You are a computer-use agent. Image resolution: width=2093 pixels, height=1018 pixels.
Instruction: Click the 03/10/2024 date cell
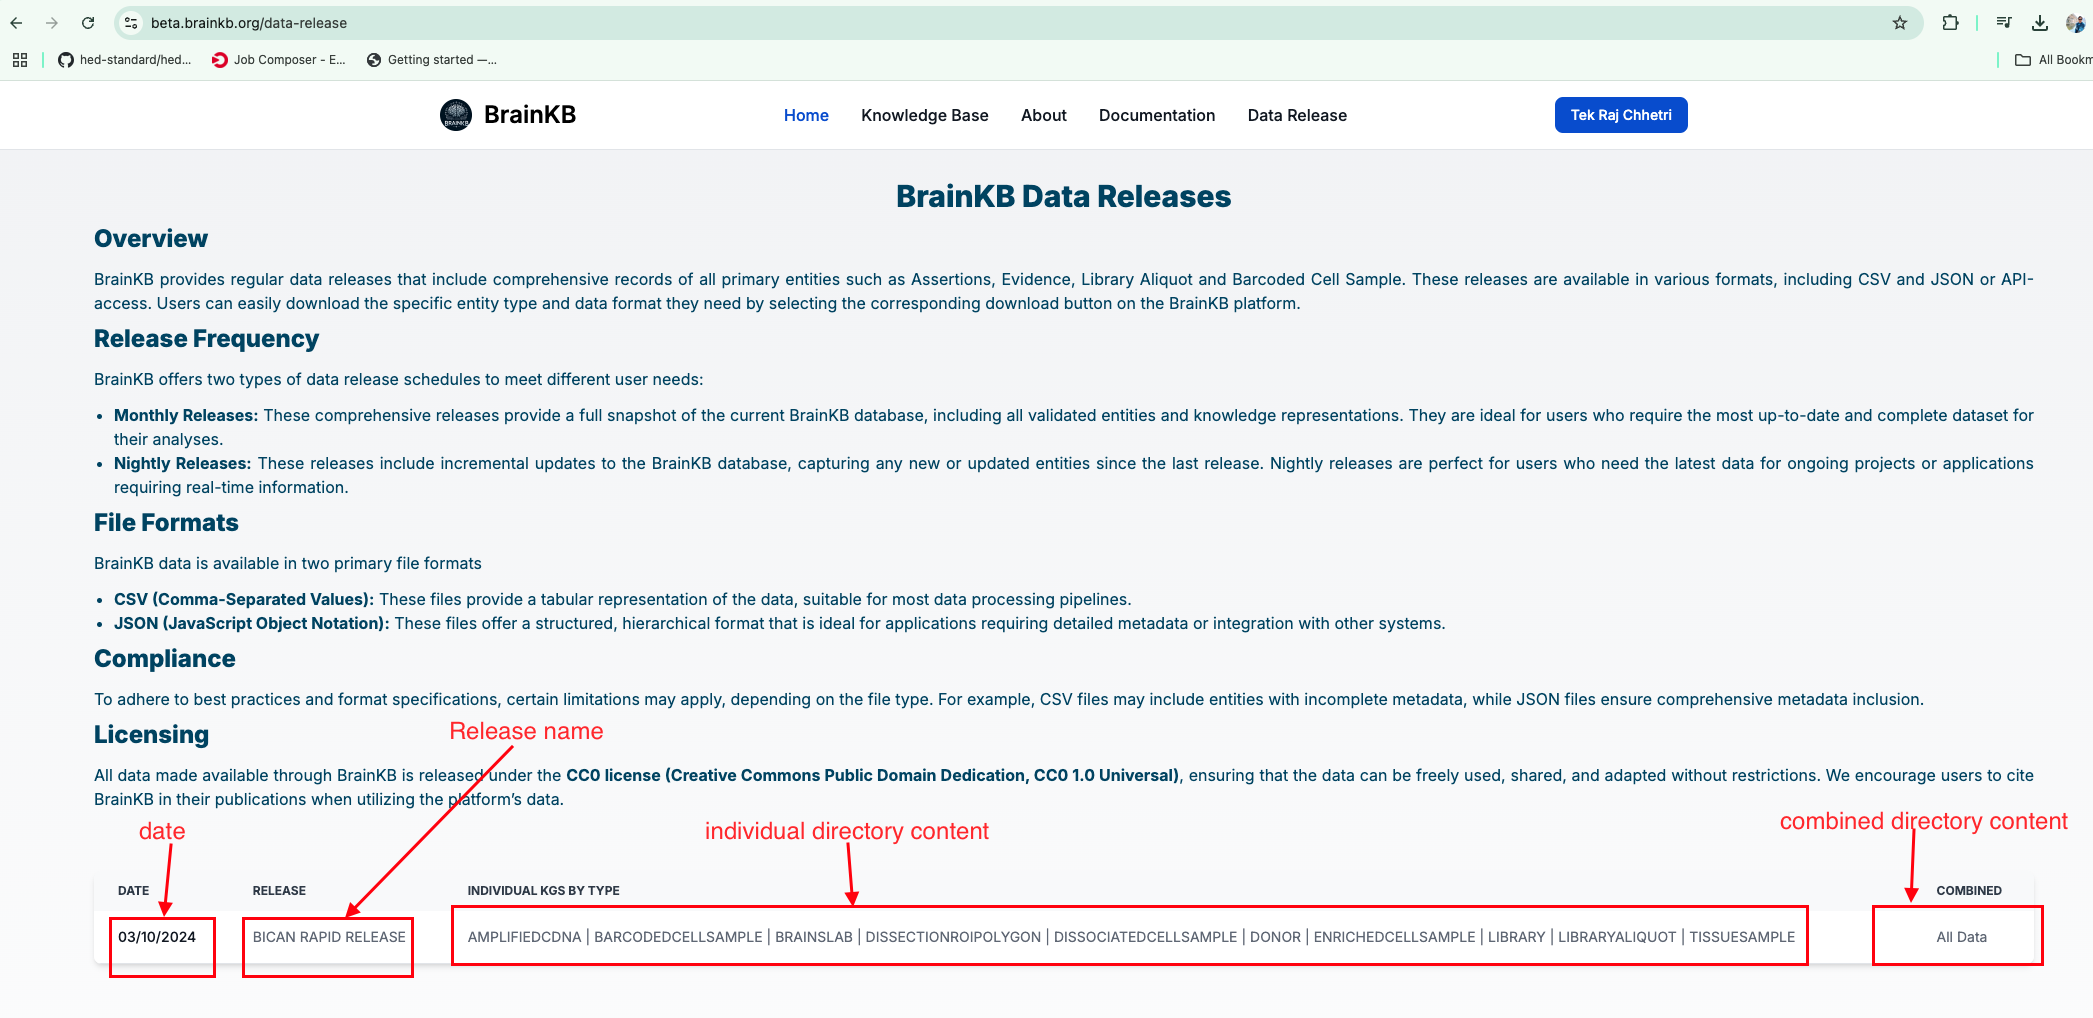pyautogui.click(x=157, y=937)
